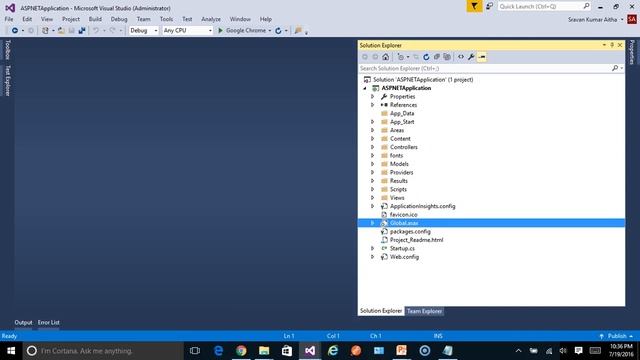Open the Project menu
Screen dimensions: 640x360
(71, 19)
